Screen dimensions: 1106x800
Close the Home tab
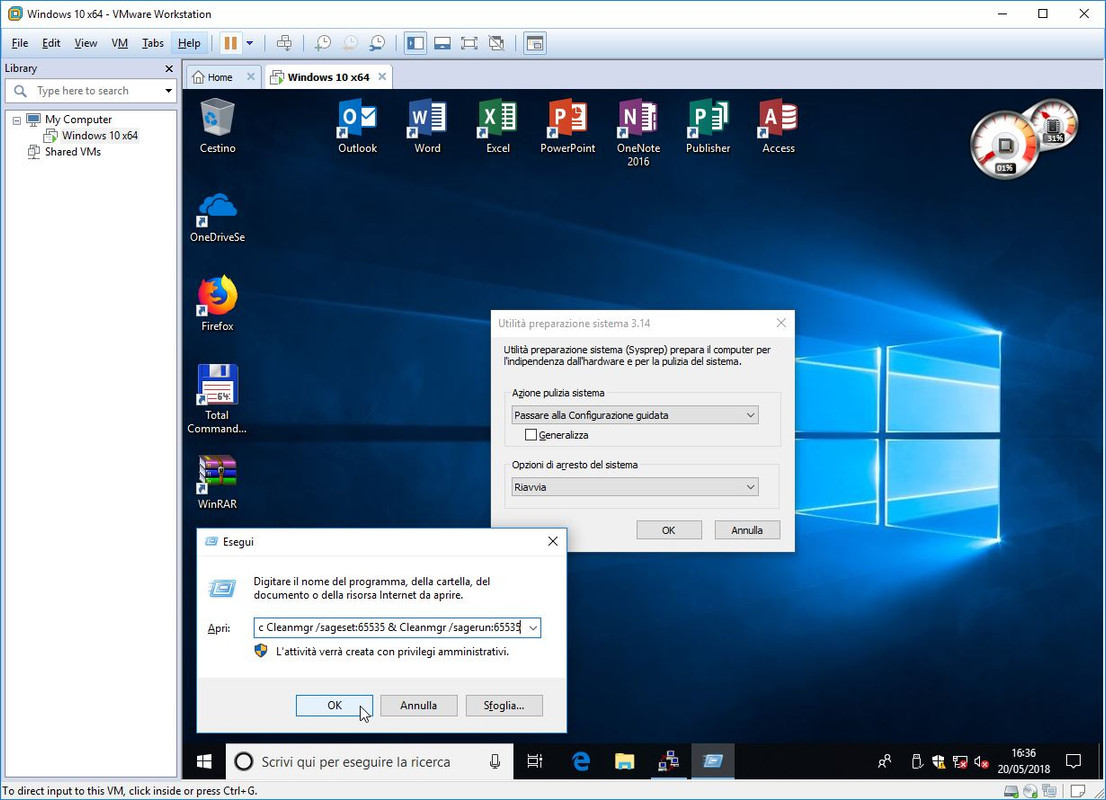[250, 76]
